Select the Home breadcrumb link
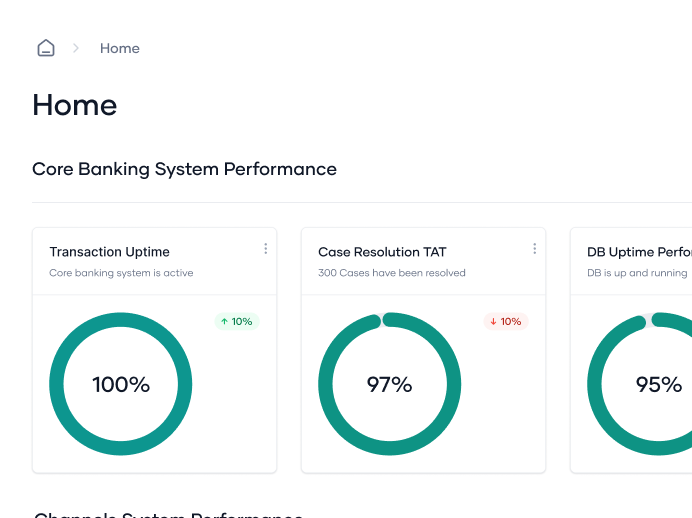Image resolution: width=692 pixels, height=518 pixels. point(120,48)
